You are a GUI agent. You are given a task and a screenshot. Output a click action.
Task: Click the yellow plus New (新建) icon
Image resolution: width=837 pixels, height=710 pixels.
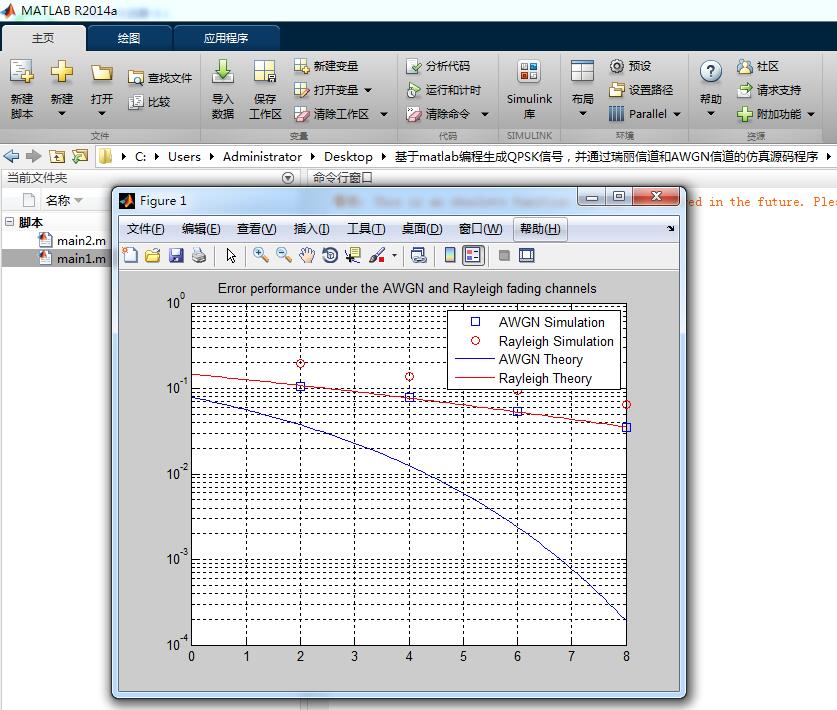62,72
